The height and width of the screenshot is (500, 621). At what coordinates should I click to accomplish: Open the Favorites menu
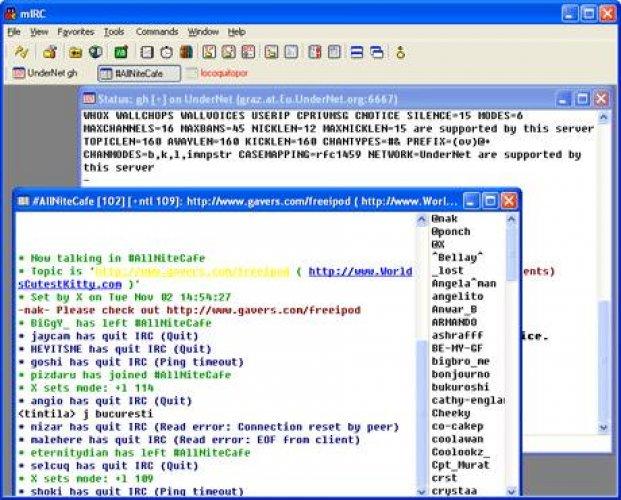click(75, 32)
